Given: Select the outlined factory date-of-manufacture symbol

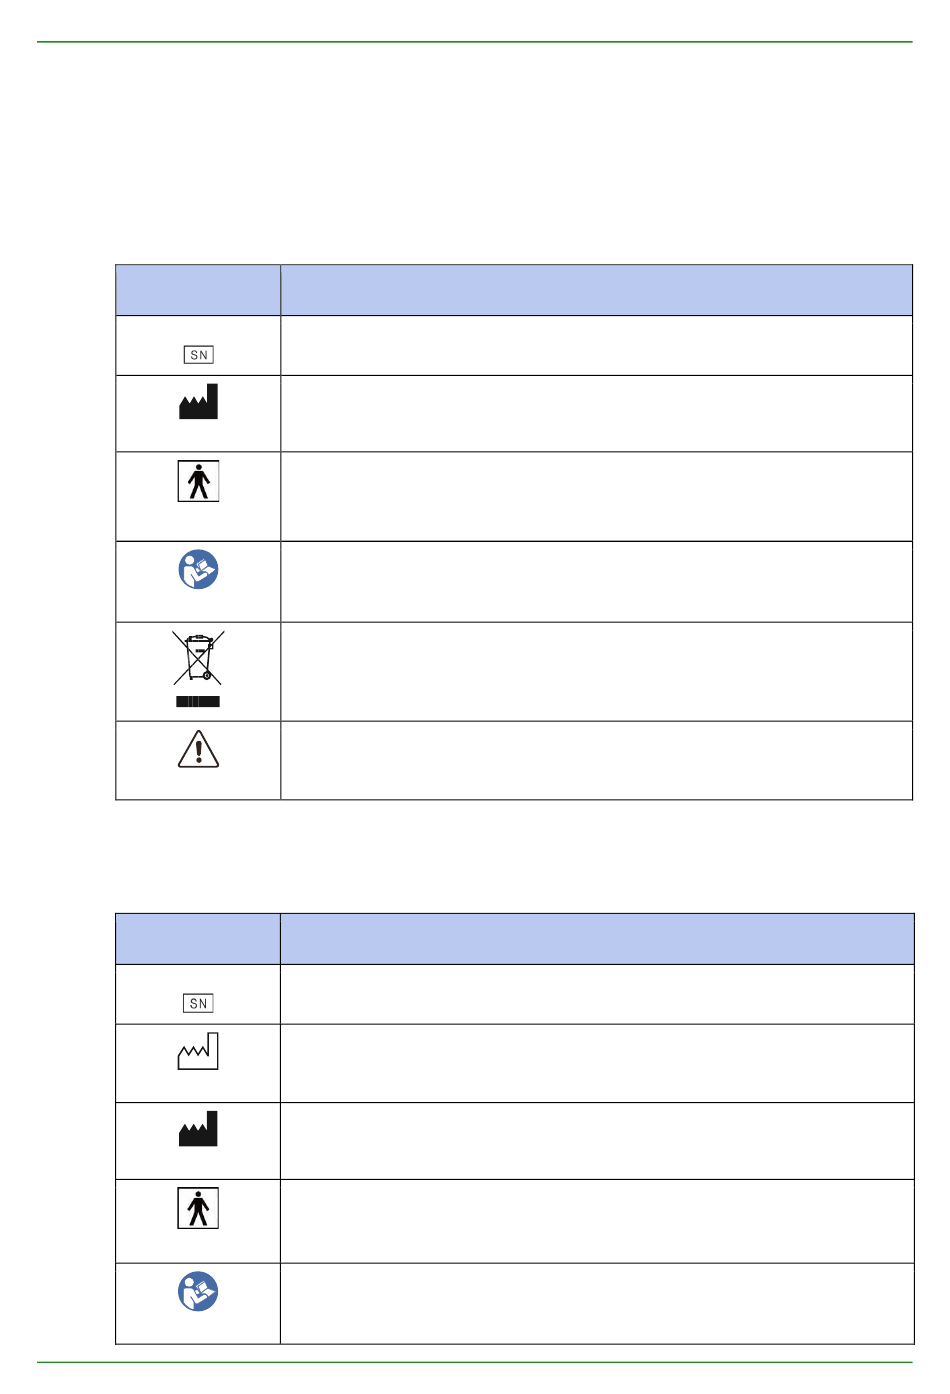Looking at the screenshot, I should click(198, 1051).
